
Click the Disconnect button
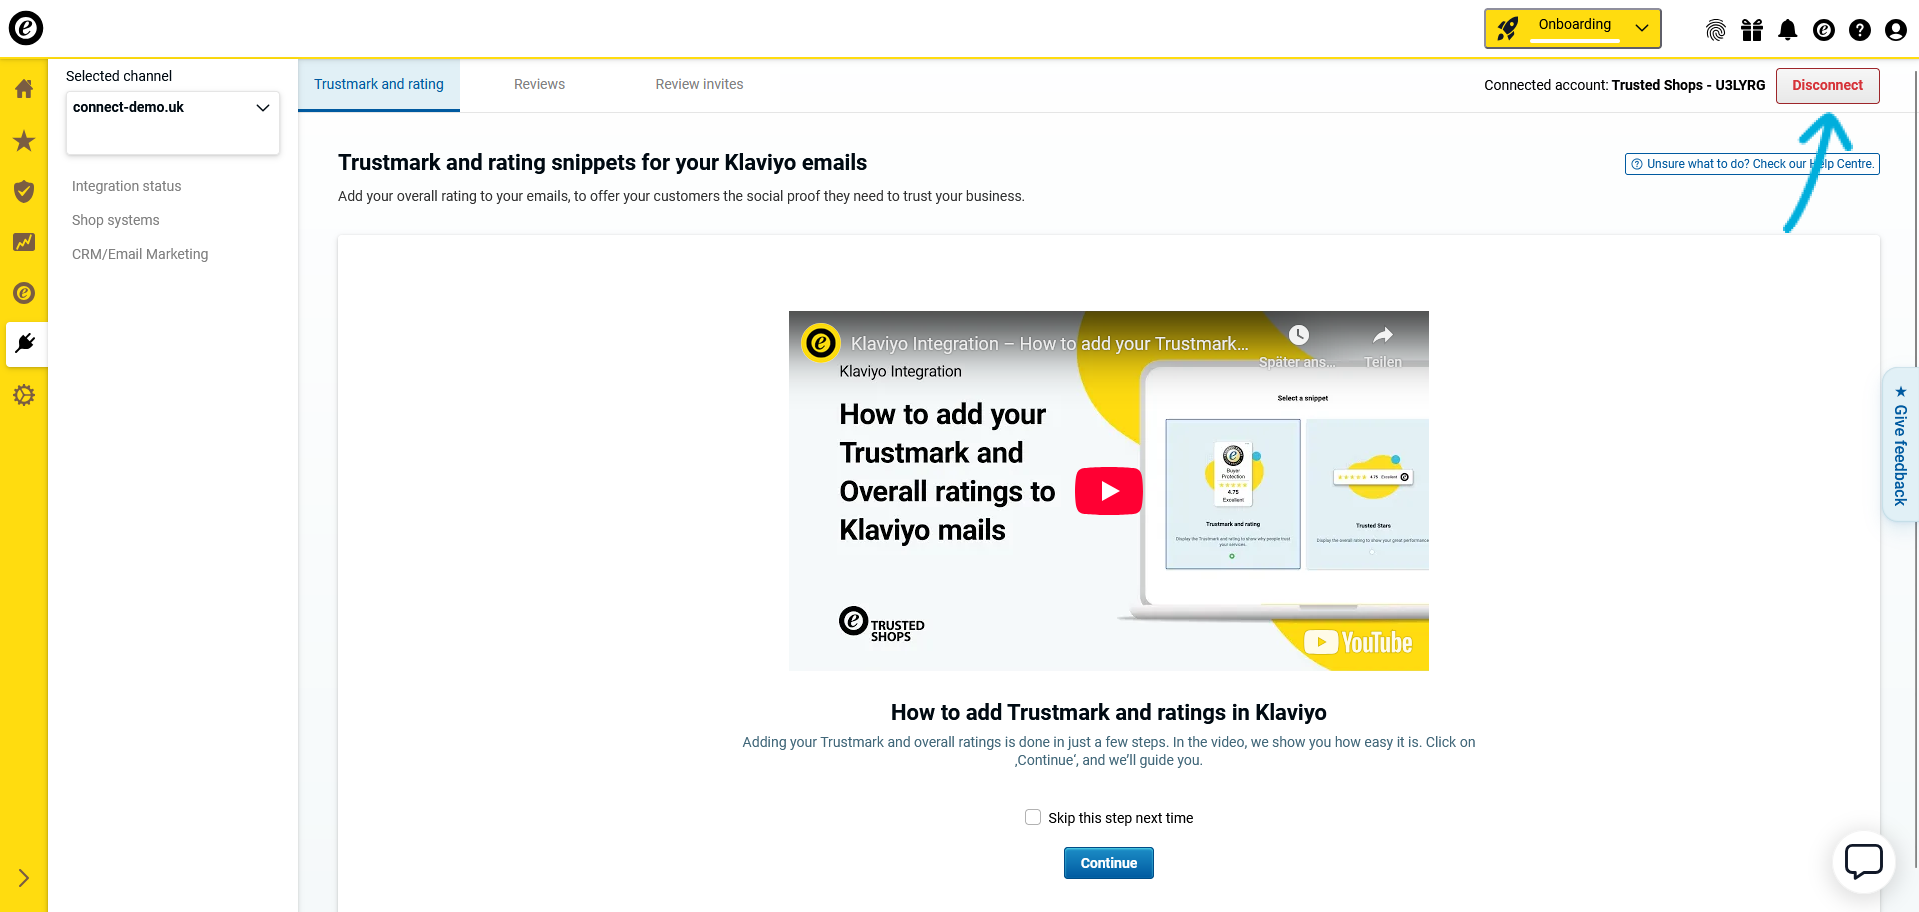point(1826,86)
